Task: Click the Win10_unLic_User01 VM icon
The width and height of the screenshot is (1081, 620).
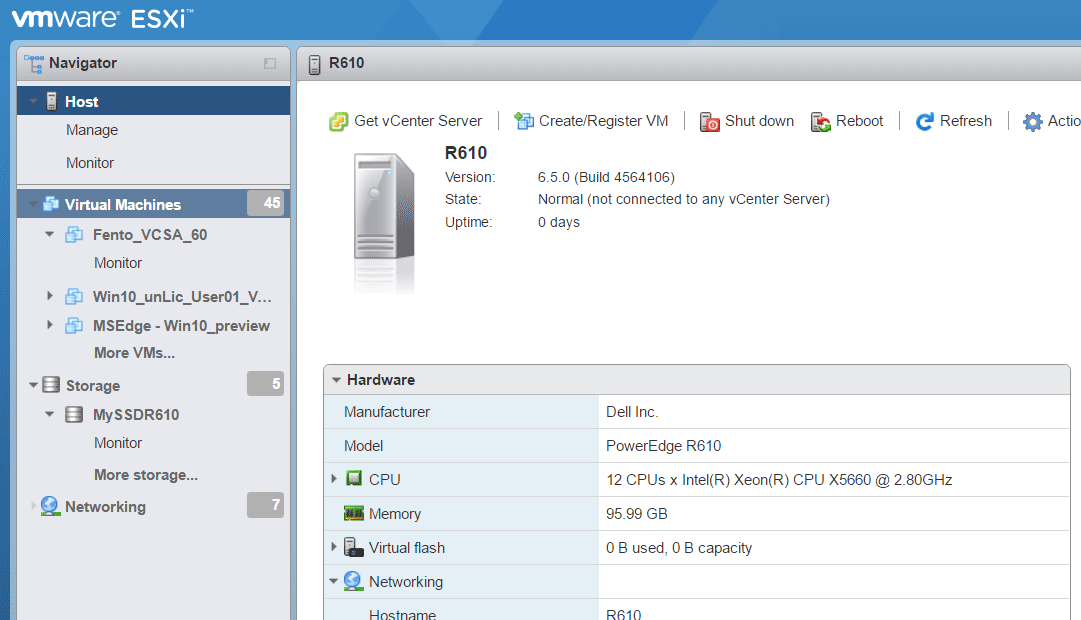Action: 74,297
